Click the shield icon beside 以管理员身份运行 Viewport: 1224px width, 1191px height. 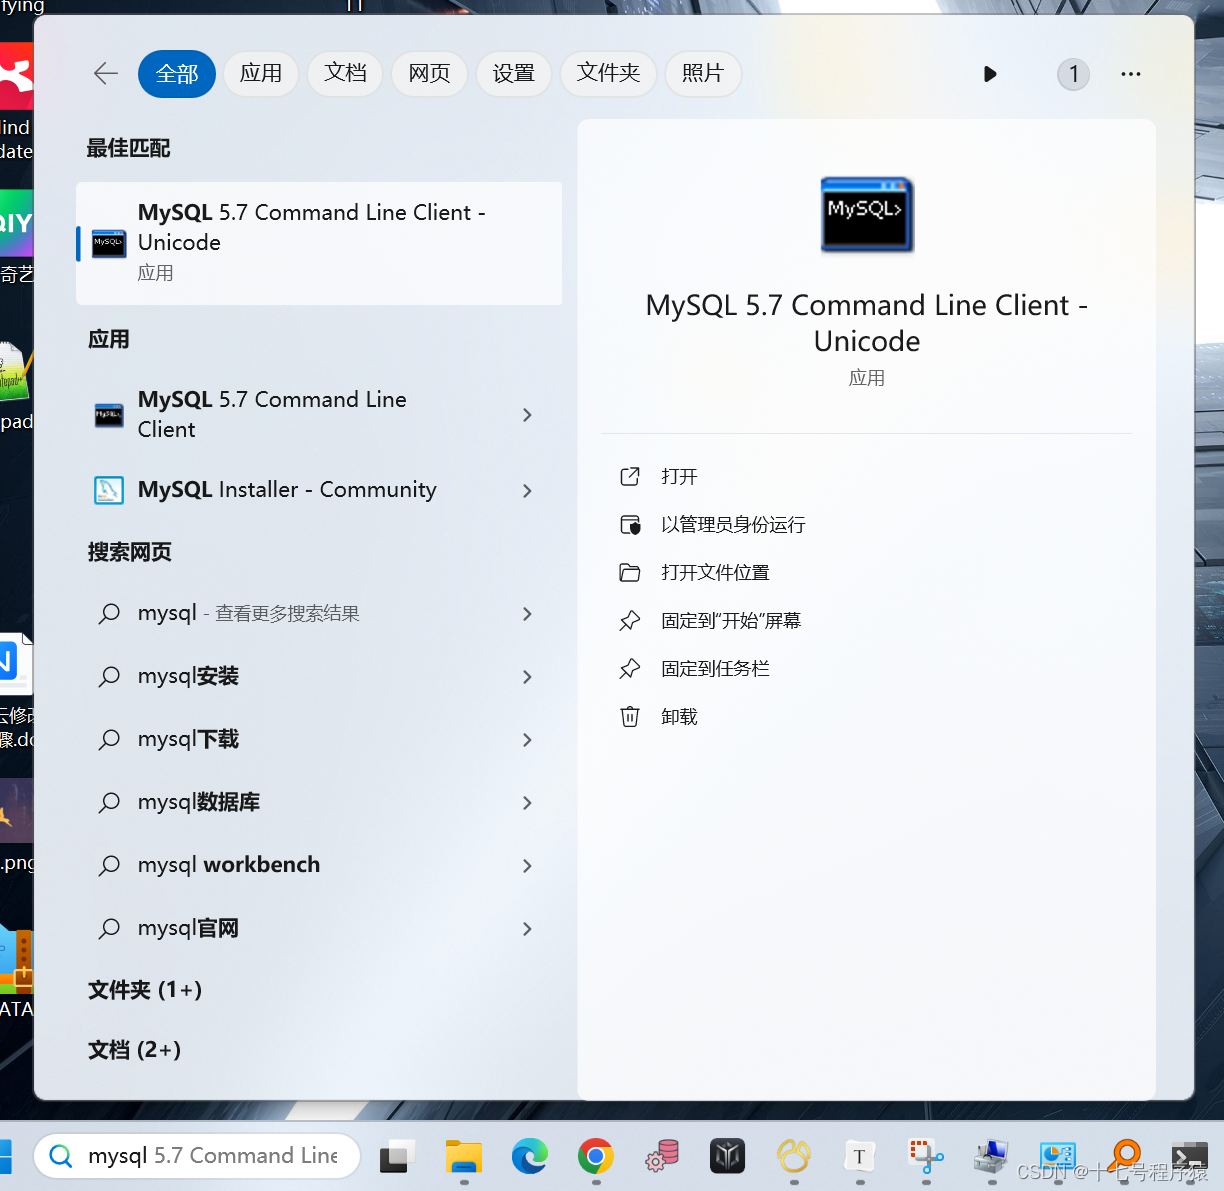point(630,525)
